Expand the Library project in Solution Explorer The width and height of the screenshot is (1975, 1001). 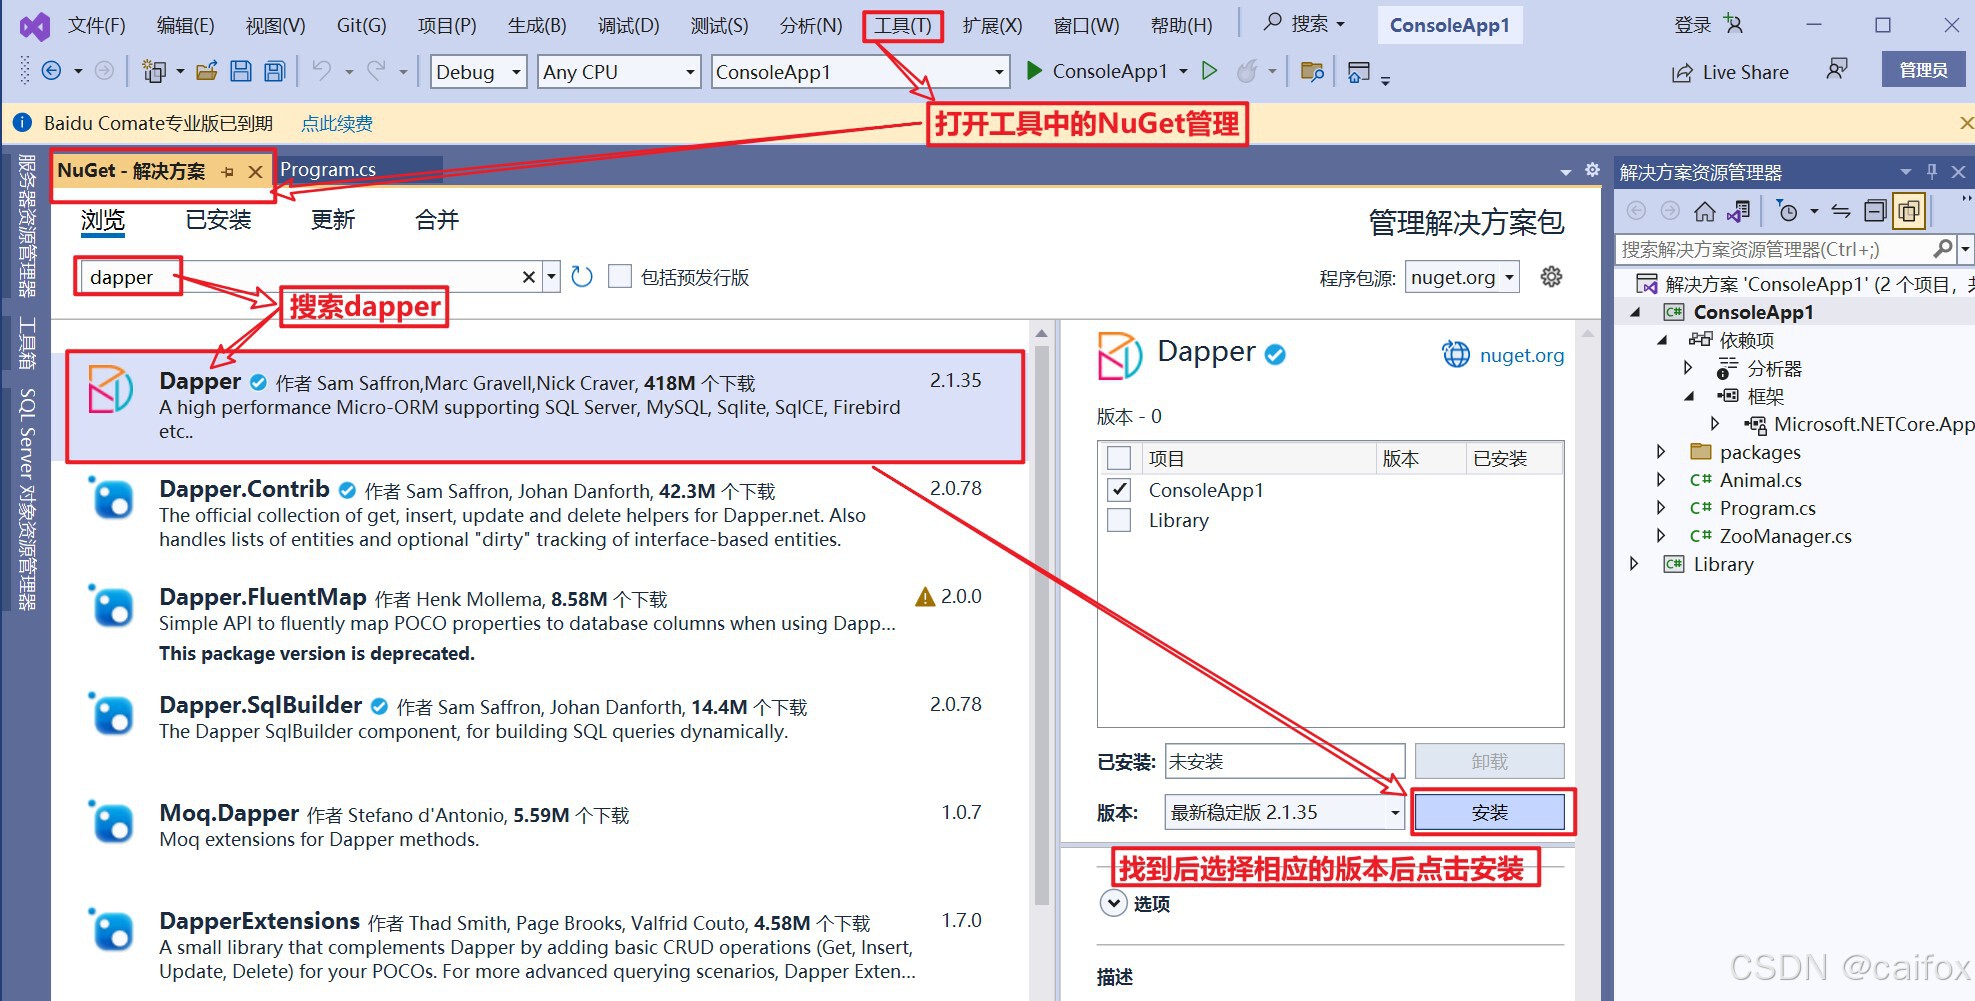click(1633, 564)
